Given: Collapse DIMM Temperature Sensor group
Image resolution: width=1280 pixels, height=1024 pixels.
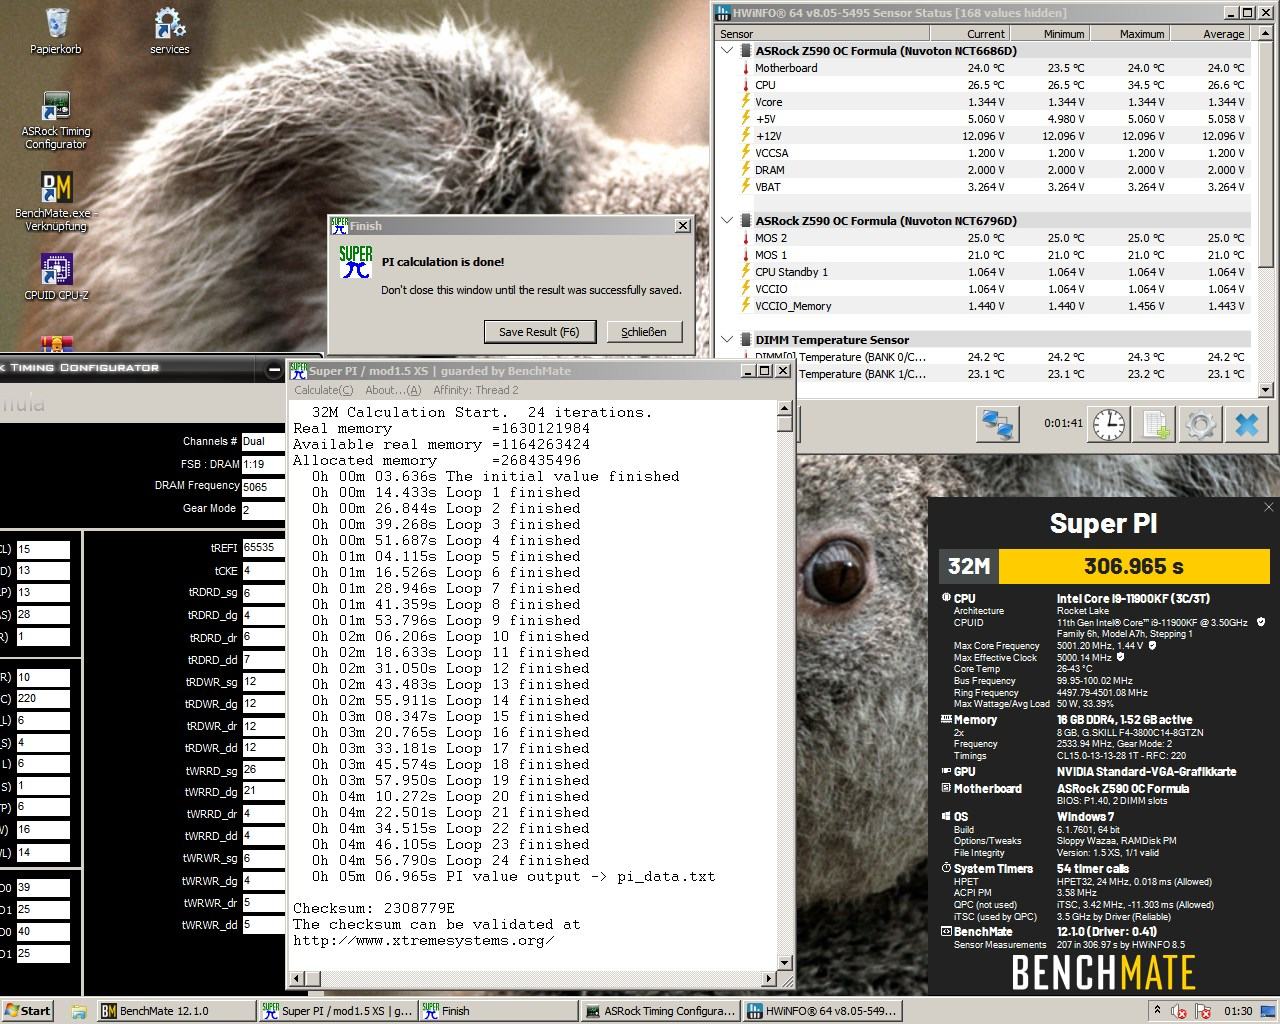Looking at the screenshot, I should pyautogui.click(x=727, y=340).
